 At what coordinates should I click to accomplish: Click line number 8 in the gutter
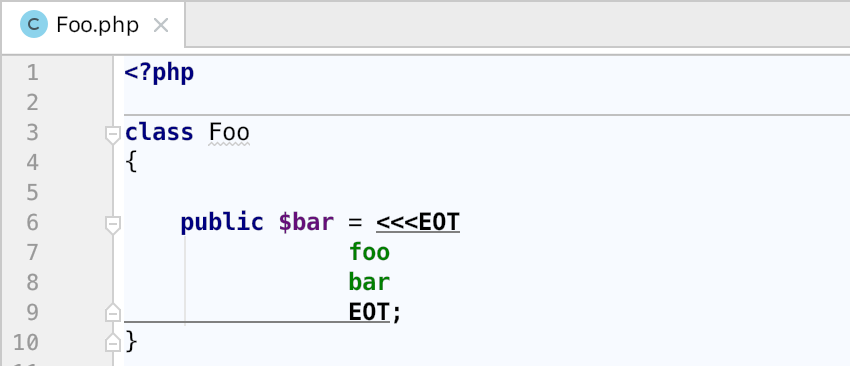click(x=33, y=282)
